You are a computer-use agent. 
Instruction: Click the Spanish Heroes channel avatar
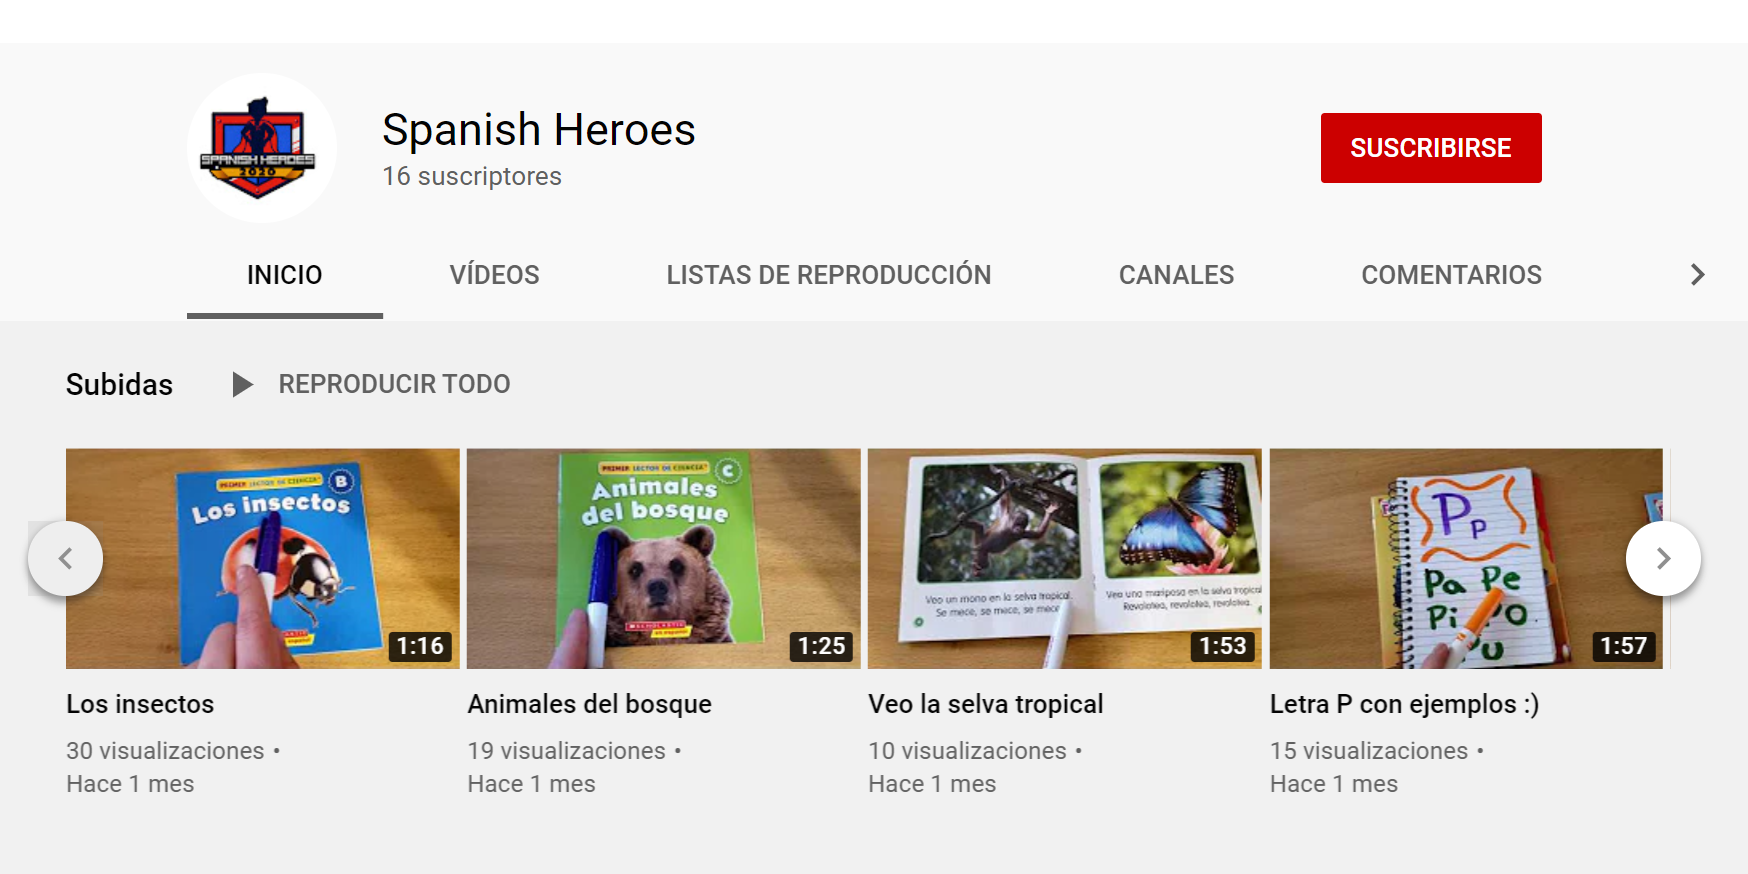(x=261, y=148)
